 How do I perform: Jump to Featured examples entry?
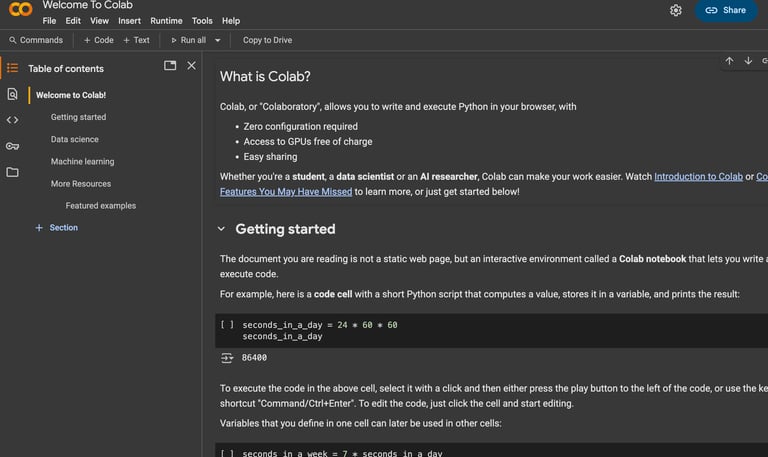click(101, 206)
